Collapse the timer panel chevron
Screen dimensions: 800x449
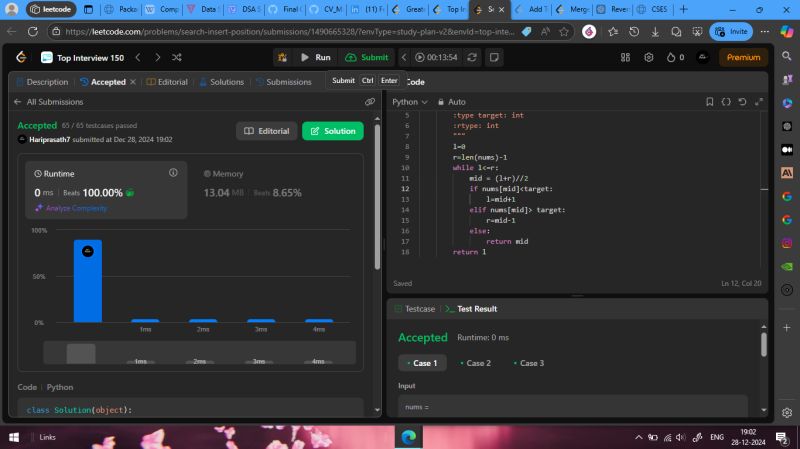click(x=404, y=58)
